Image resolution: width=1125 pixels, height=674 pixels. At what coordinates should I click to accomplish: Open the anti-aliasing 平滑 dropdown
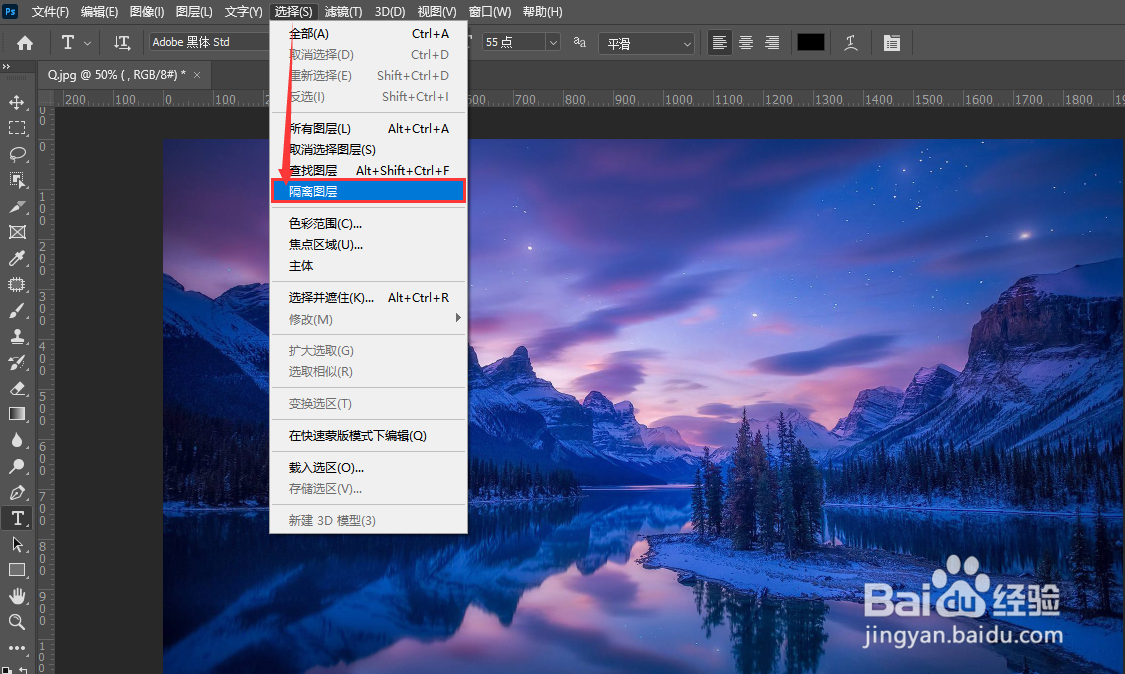644,42
